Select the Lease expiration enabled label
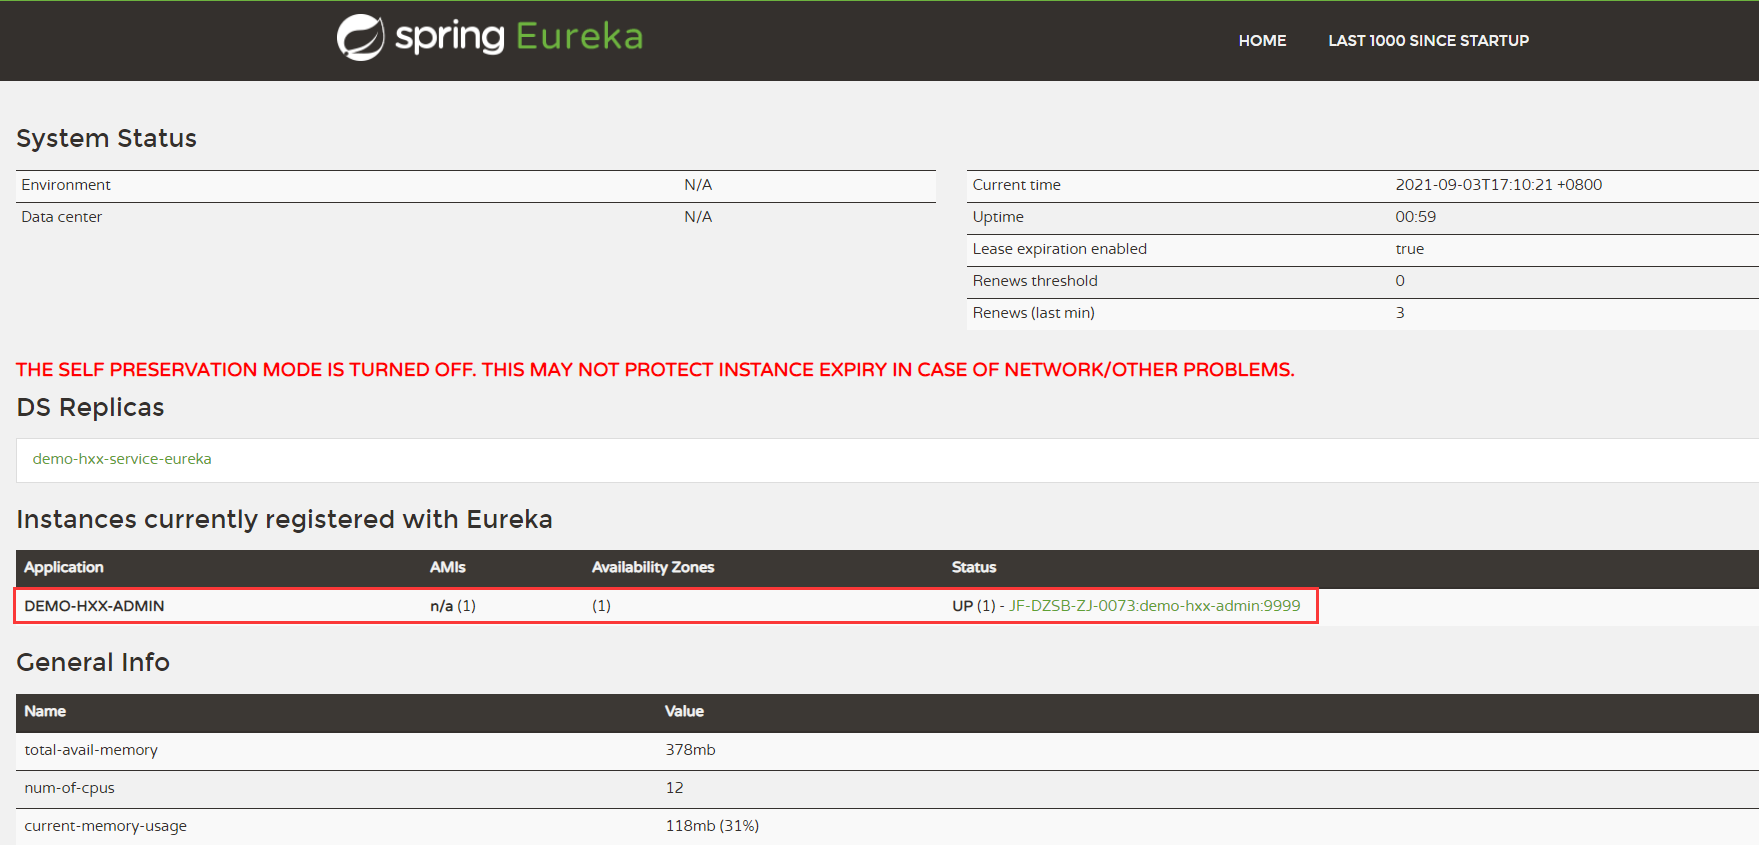Image resolution: width=1759 pixels, height=845 pixels. coord(1060,249)
